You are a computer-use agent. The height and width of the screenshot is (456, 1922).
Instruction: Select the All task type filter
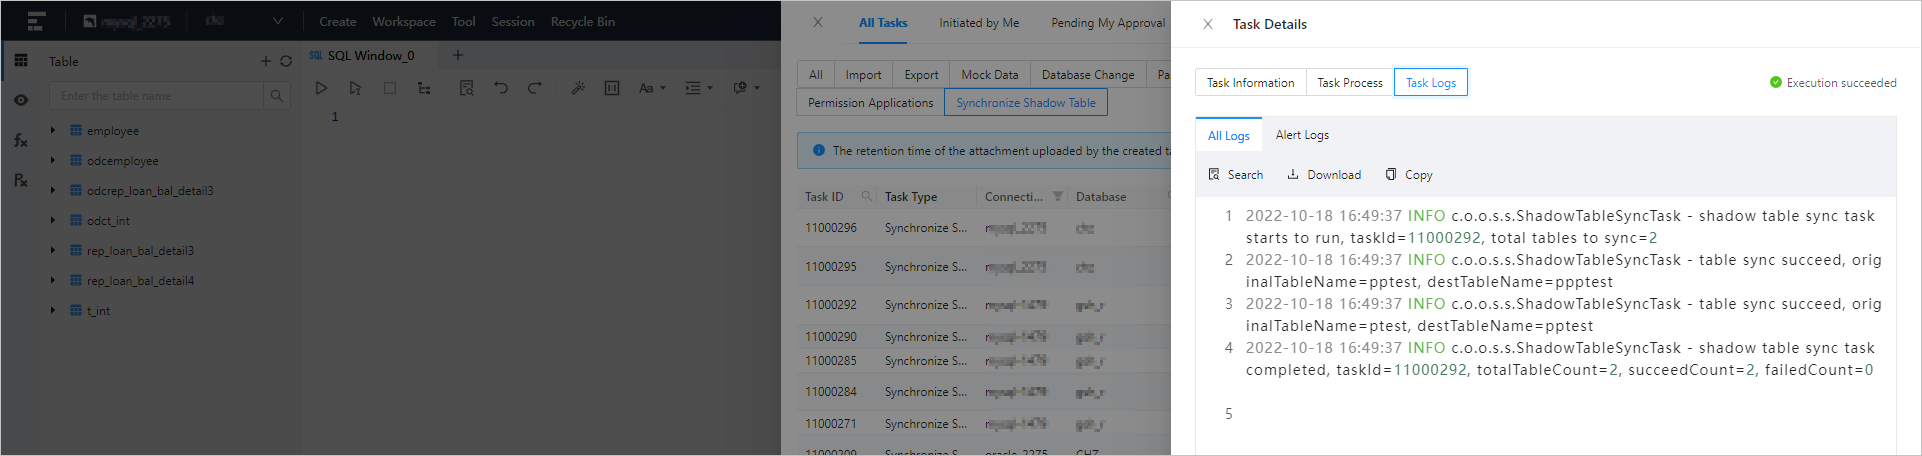coord(816,75)
